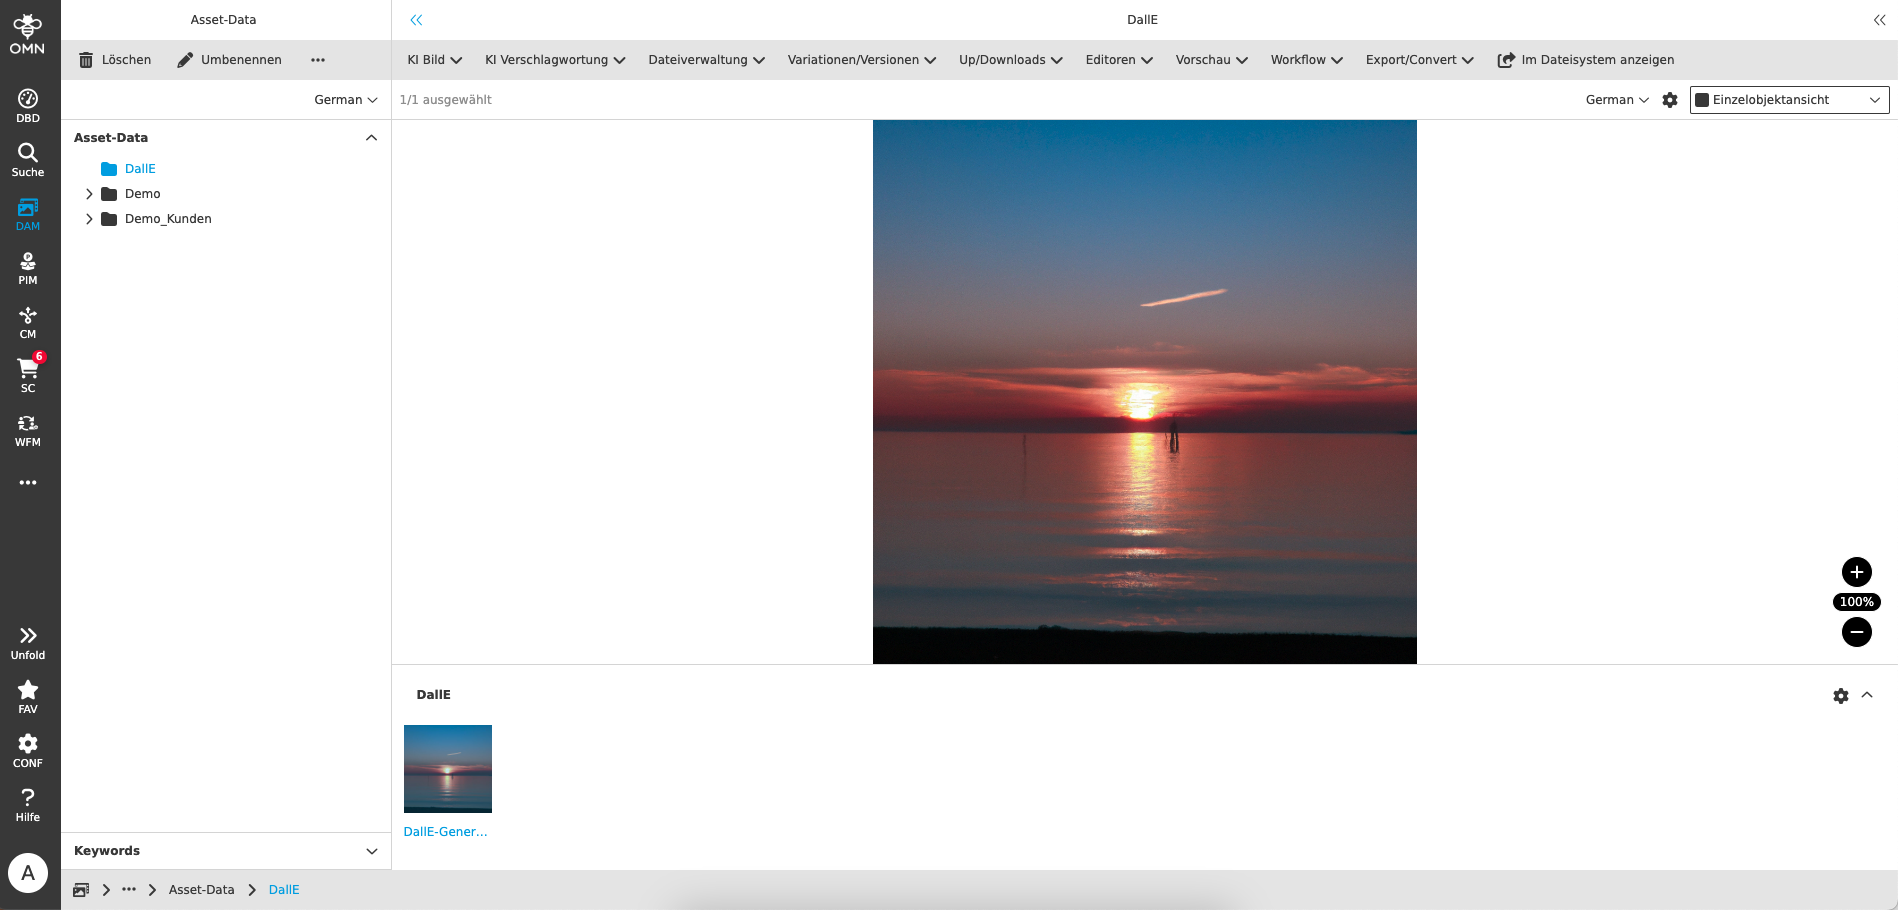Unfold the left sidebar navigation
The height and width of the screenshot is (910, 1898).
(28, 642)
